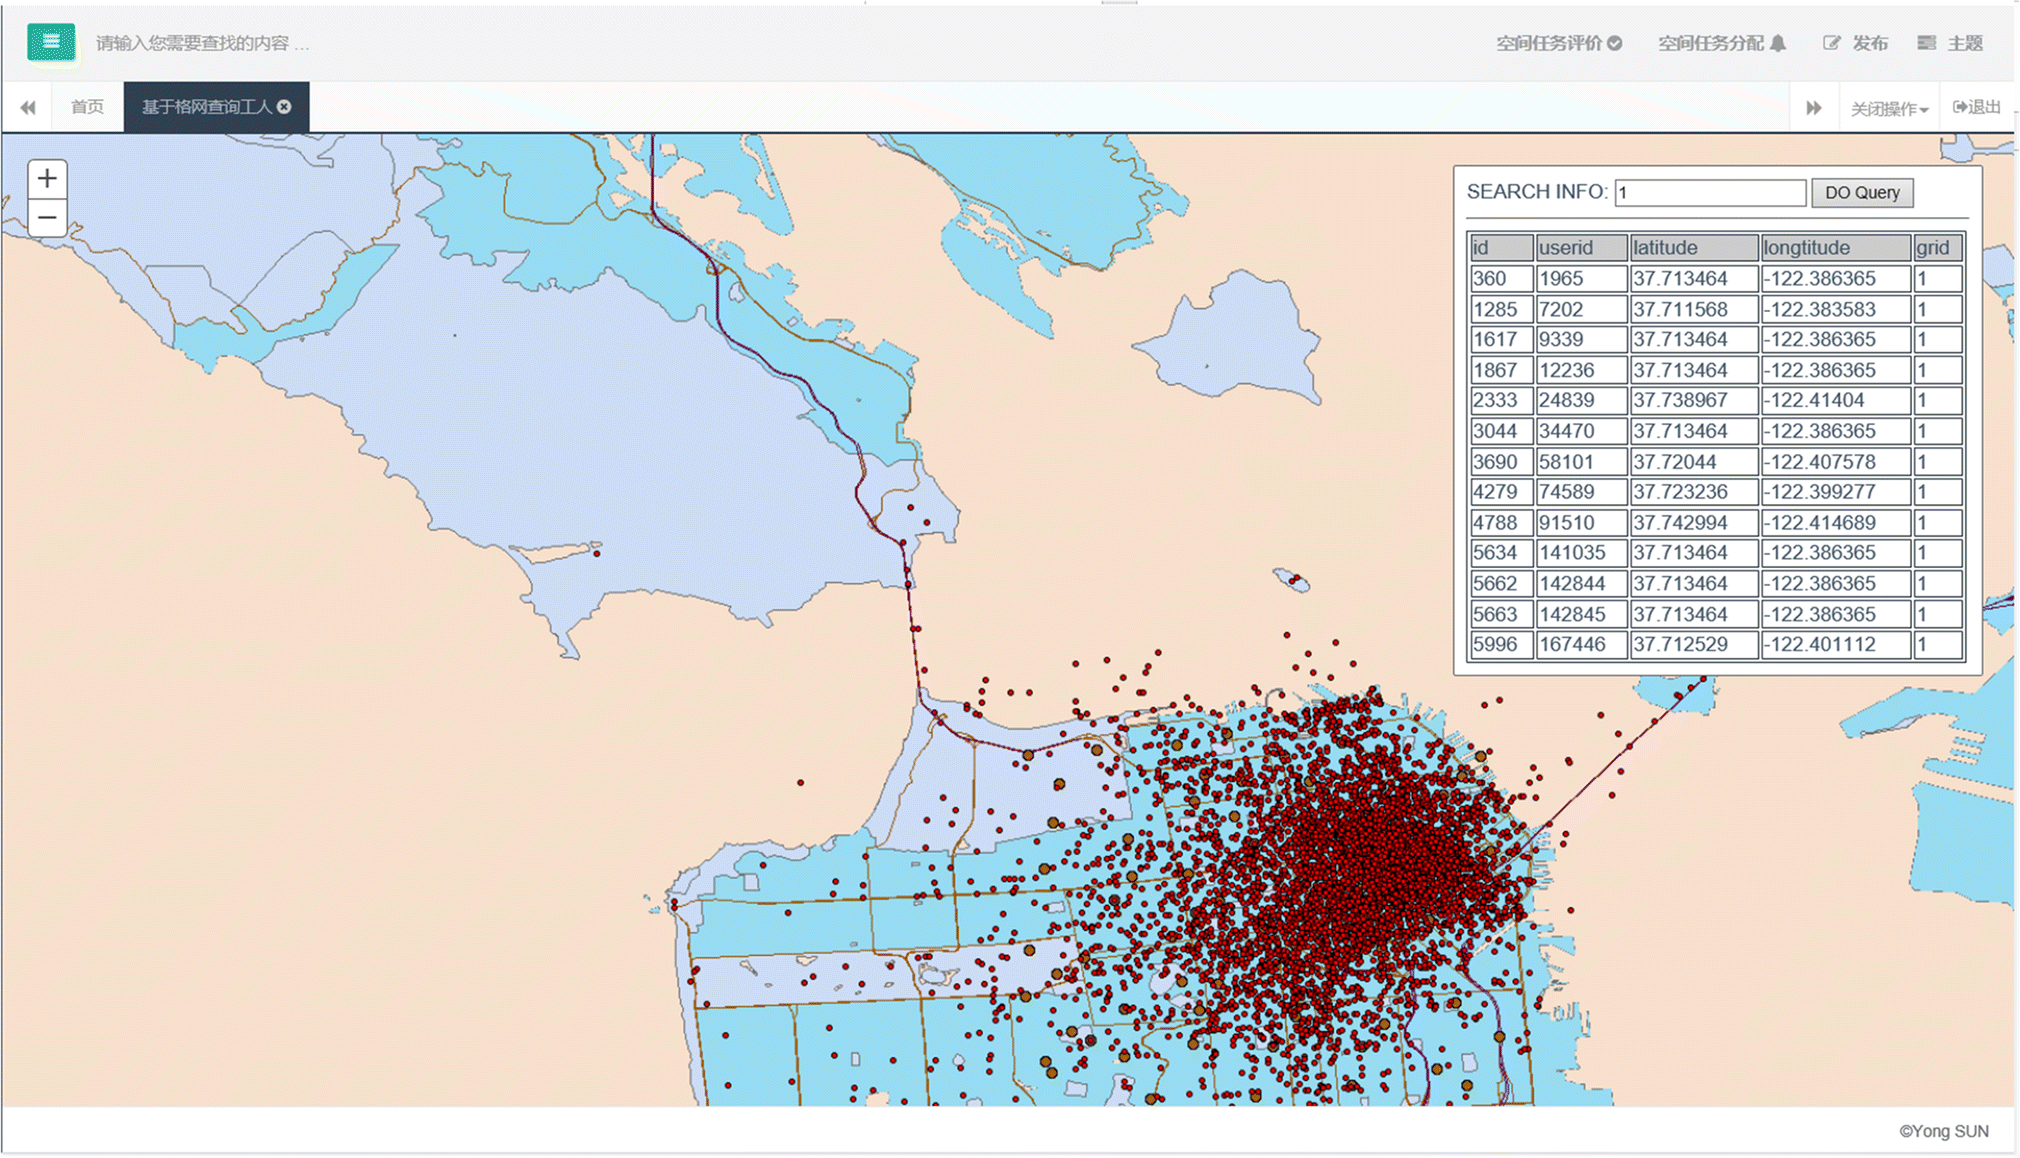Select userid cell 1965
The image size is (2020, 1158).
click(1581, 279)
